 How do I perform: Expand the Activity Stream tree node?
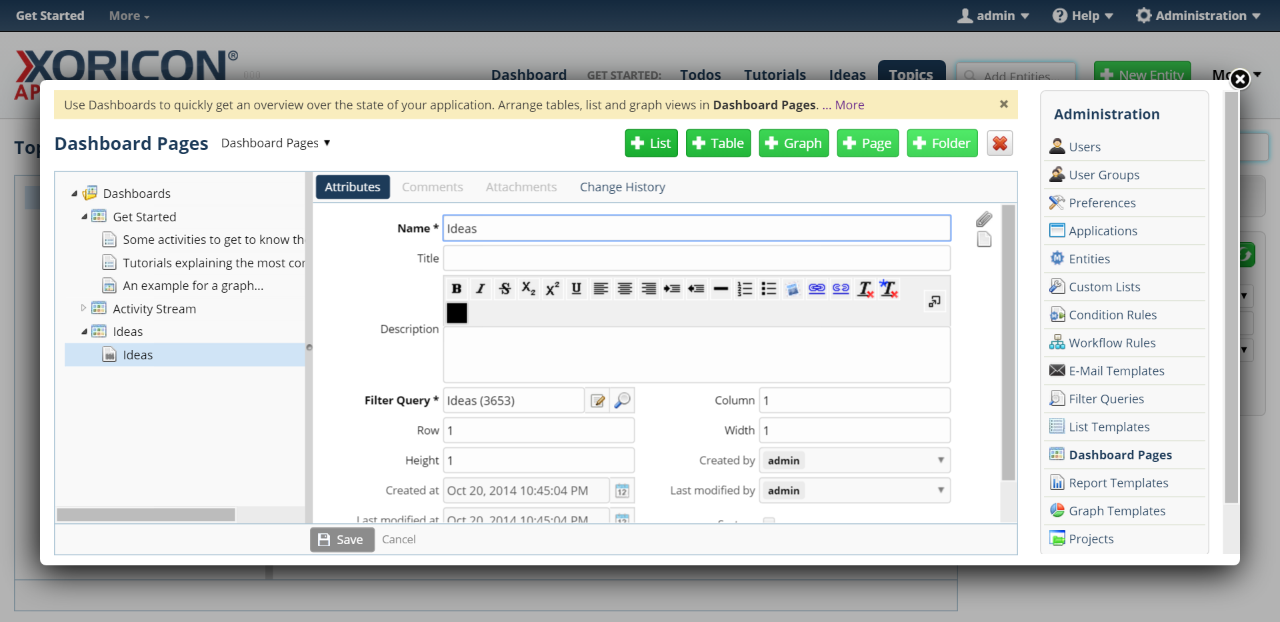pos(84,308)
